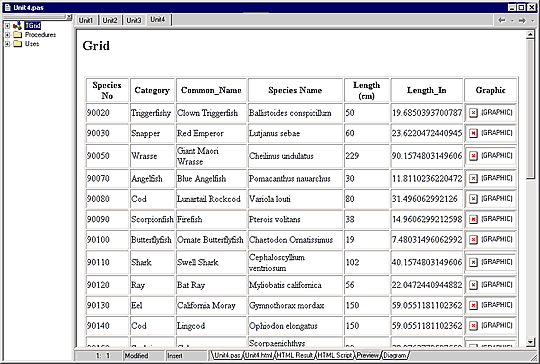Expand the TGrid tree node
Image resolution: width=540 pixels, height=364 pixels.
tap(7, 26)
